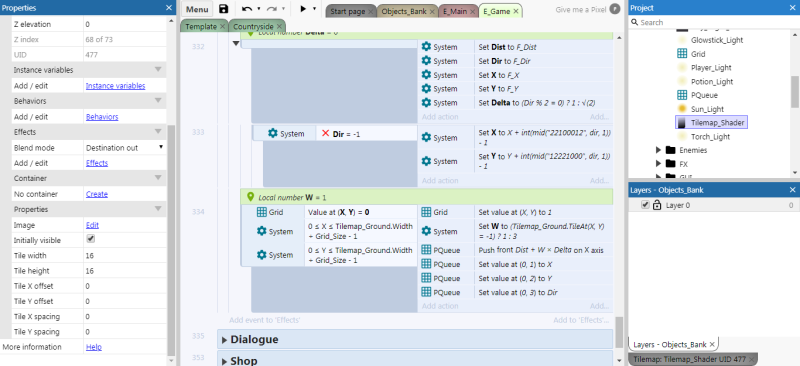Open the Blend mode dropdown
Screen dimensions: 800x366
124,148
